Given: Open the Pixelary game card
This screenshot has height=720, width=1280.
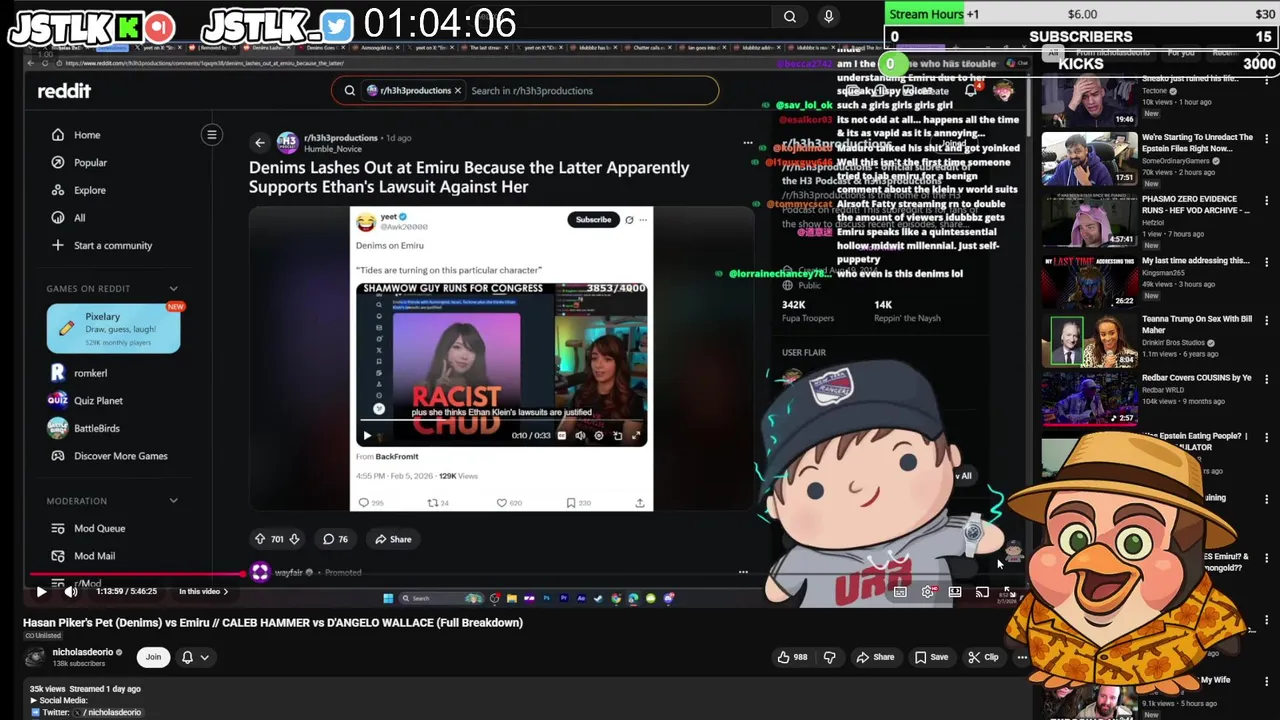Looking at the screenshot, I should pos(113,328).
